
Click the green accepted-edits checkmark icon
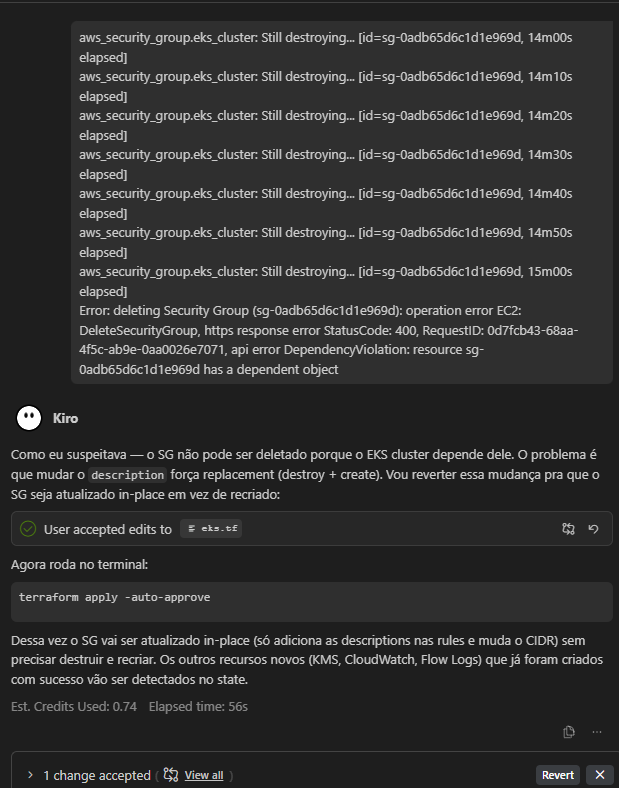pyautogui.click(x=28, y=528)
